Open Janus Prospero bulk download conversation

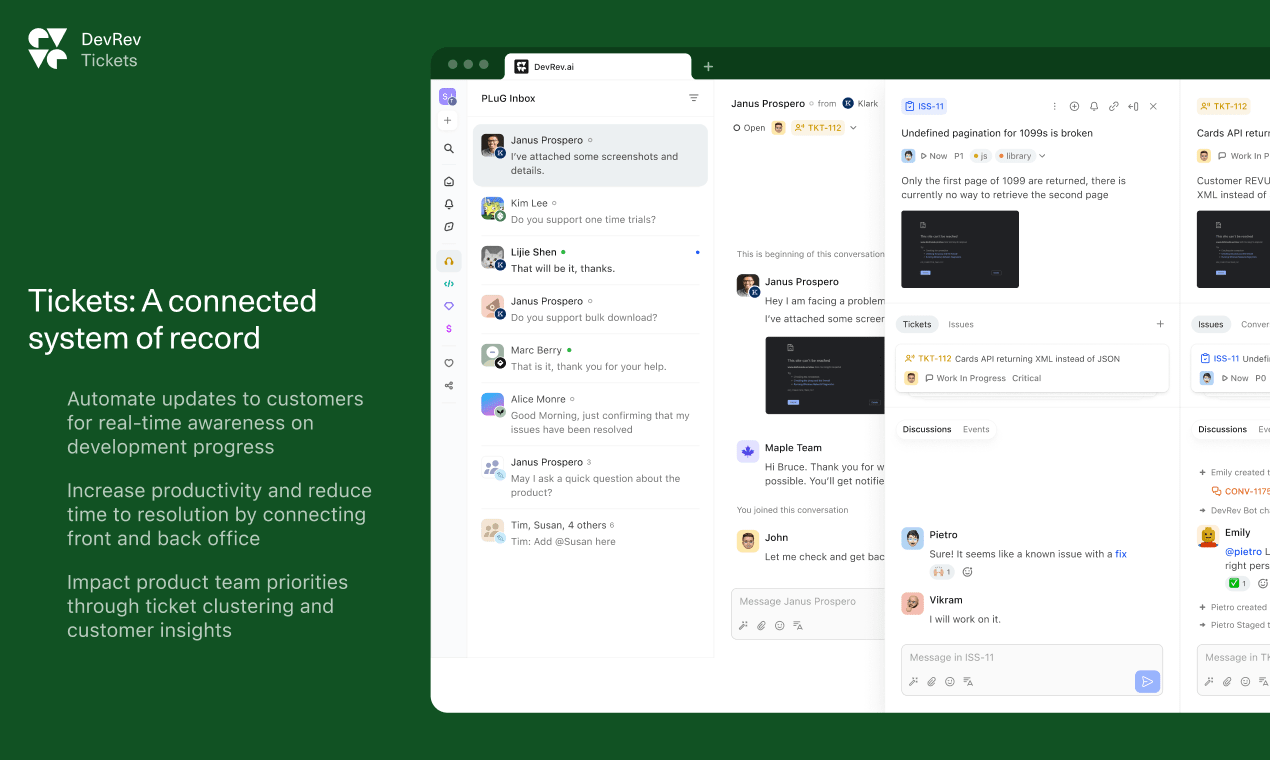(x=590, y=309)
